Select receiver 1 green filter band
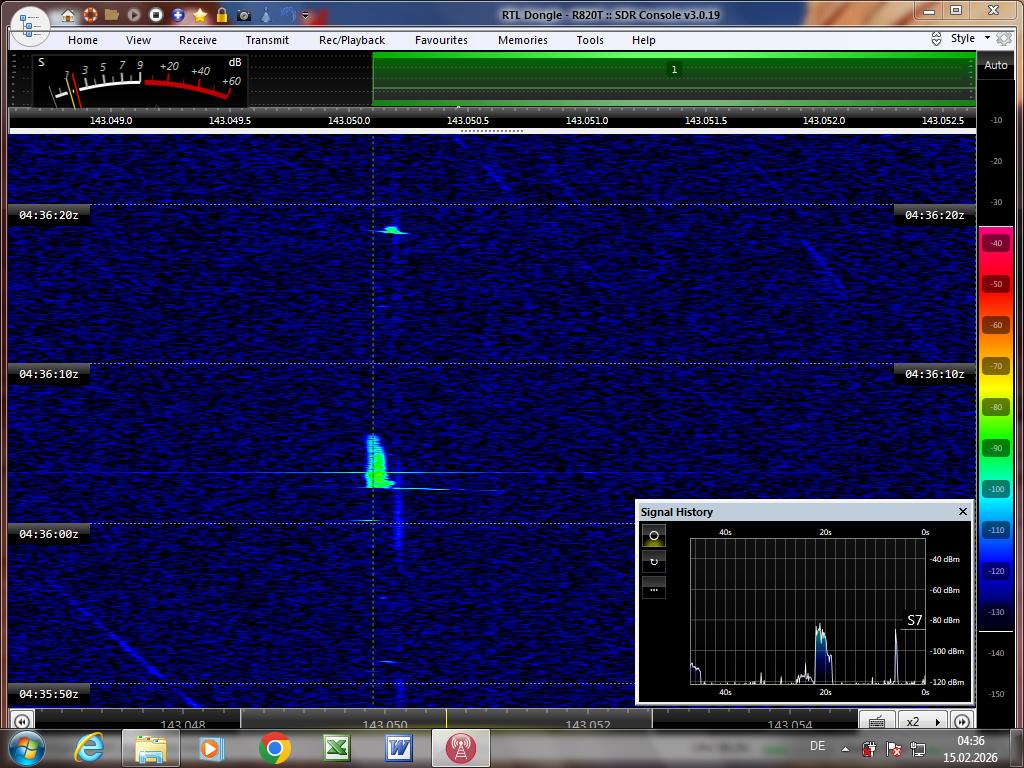This screenshot has height=768, width=1024. [x=674, y=78]
